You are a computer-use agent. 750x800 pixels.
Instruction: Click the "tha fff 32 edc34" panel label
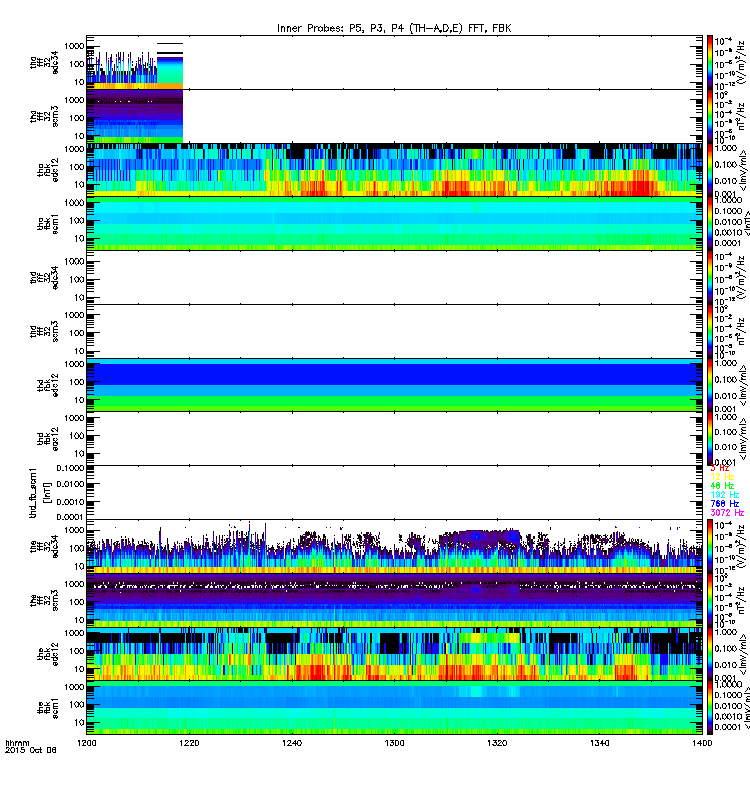pyautogui.click(x=44, y=63)
